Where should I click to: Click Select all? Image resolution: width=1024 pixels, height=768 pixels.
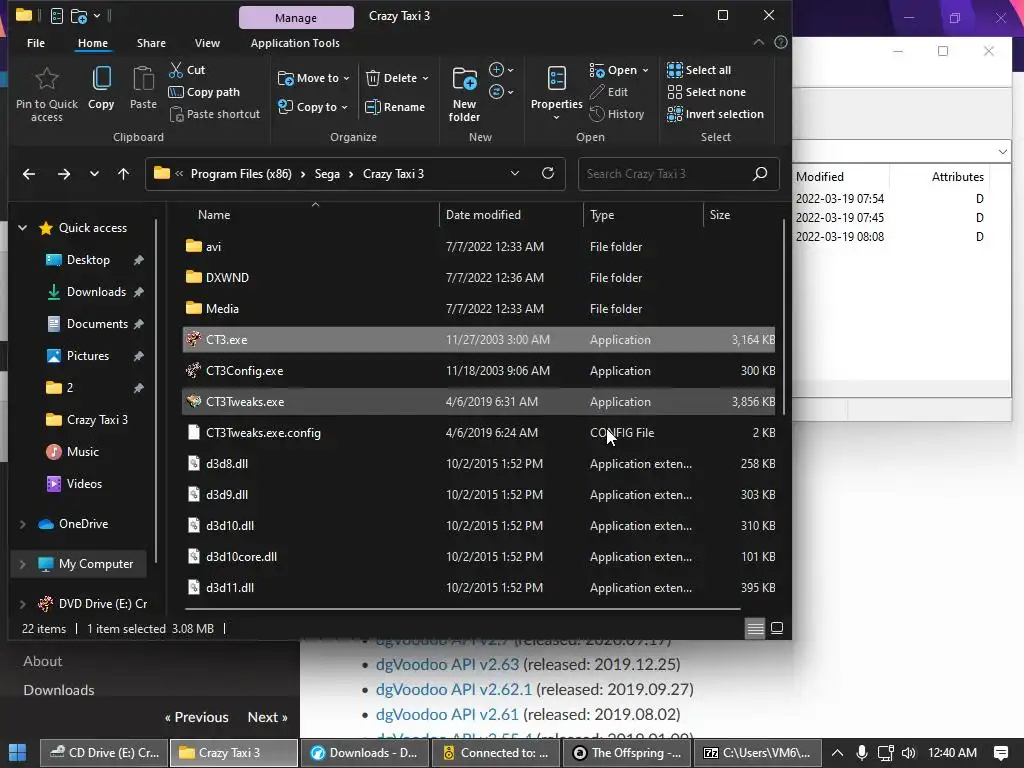coord(699,70)
